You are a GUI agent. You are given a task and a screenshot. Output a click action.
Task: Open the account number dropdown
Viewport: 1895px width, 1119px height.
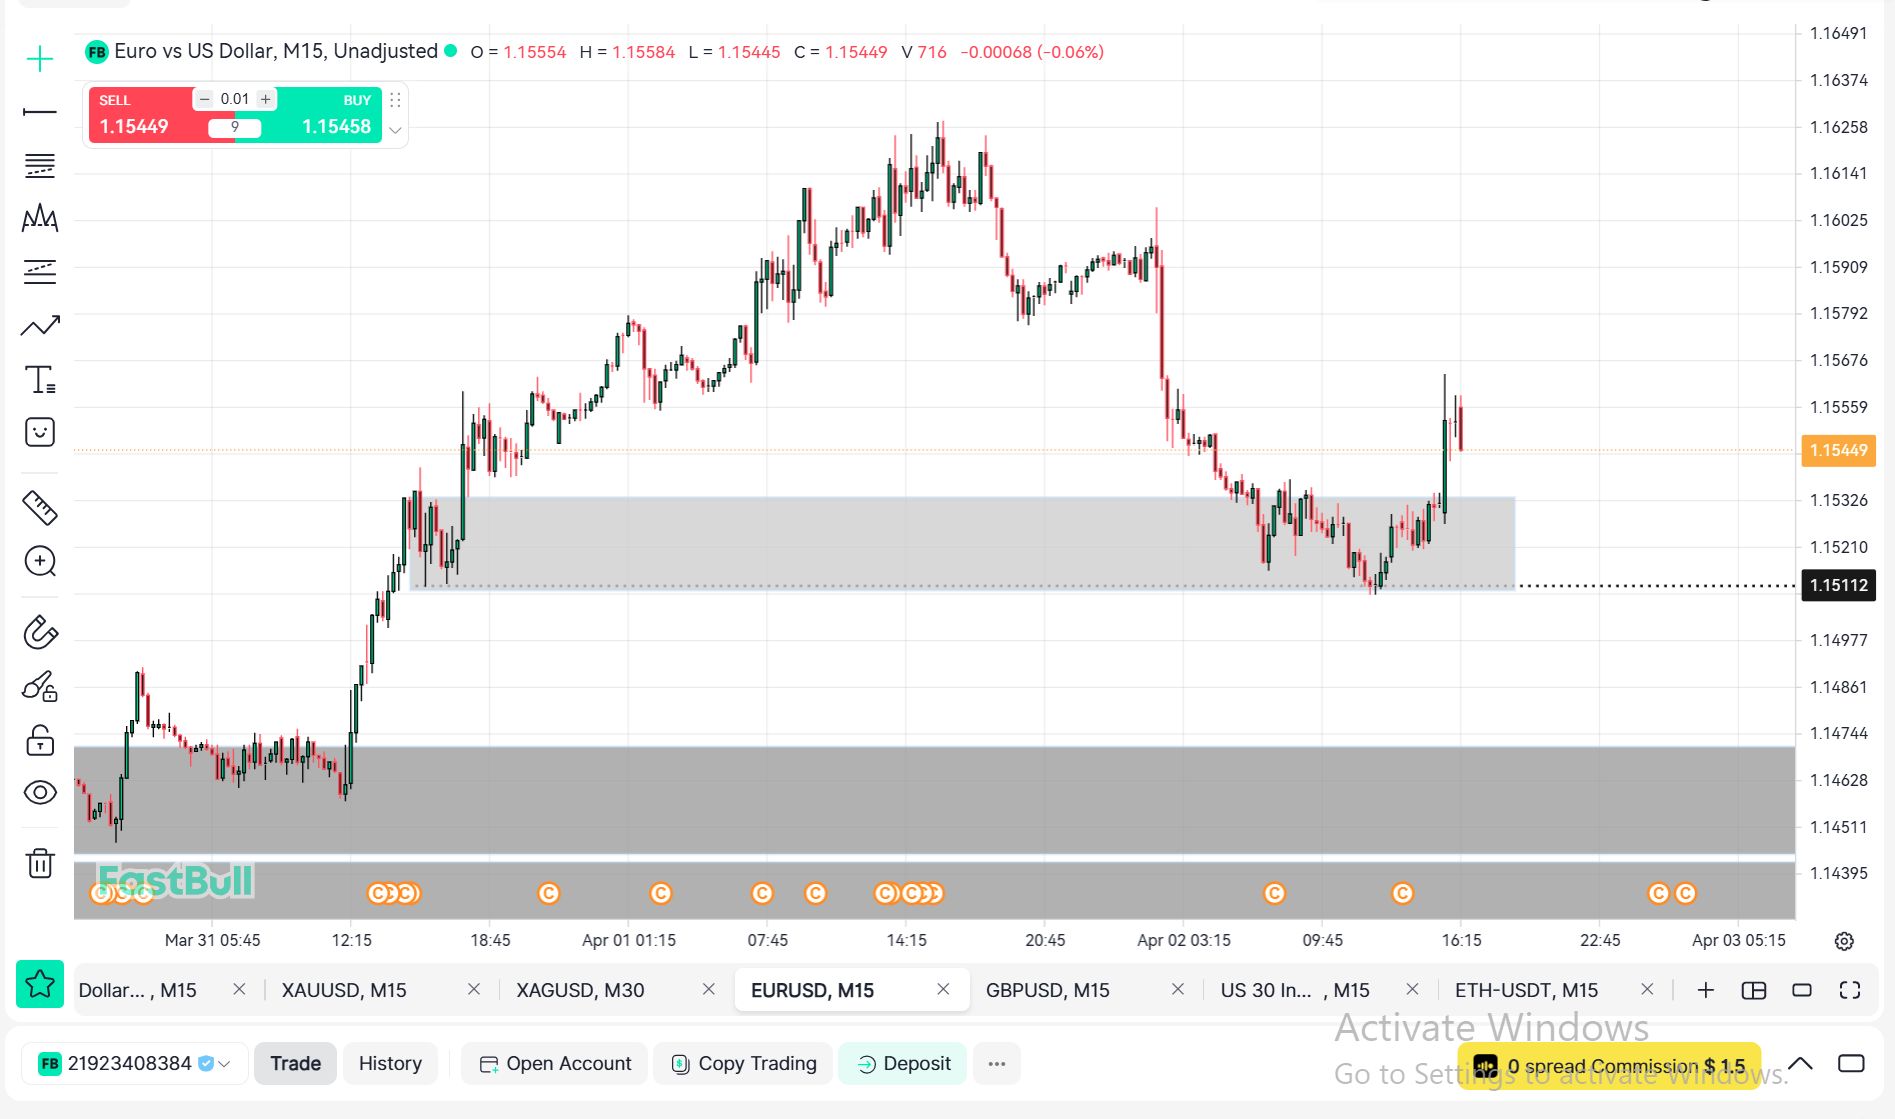pyautogui.click(x=224, y=1064)
